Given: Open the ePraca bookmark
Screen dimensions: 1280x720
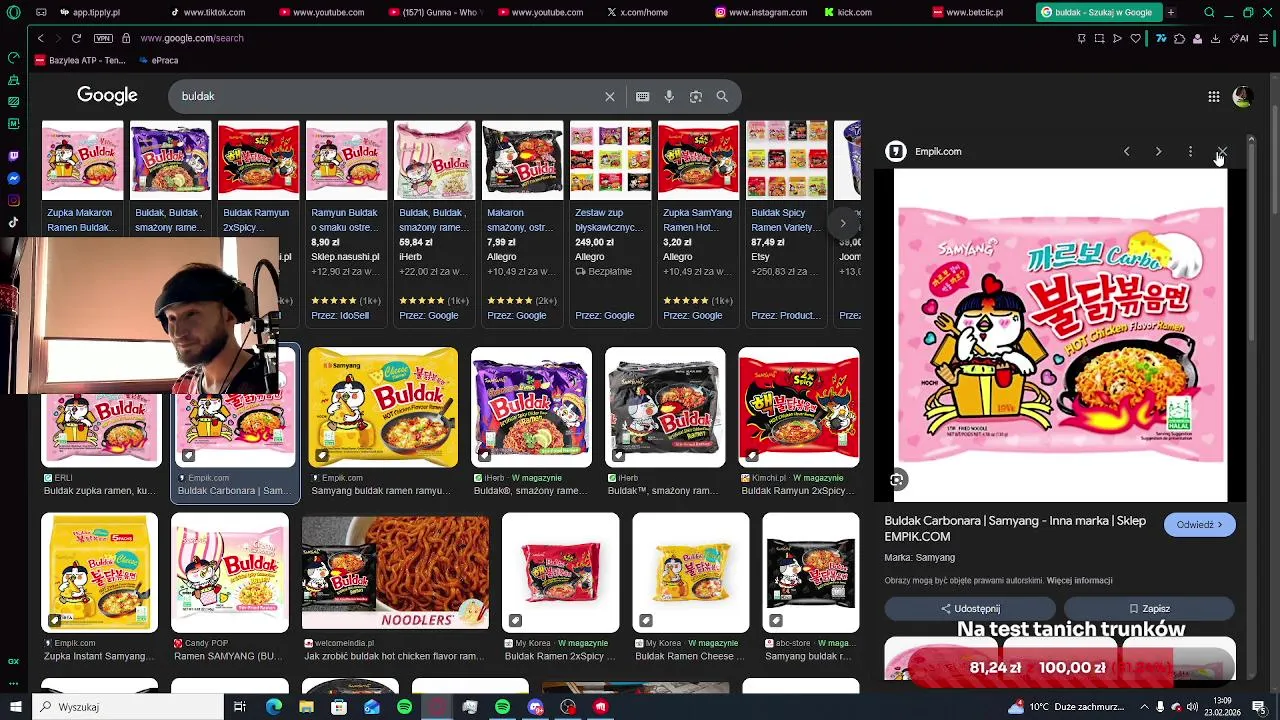Looking at the screenshot, I should pos(158,60).
